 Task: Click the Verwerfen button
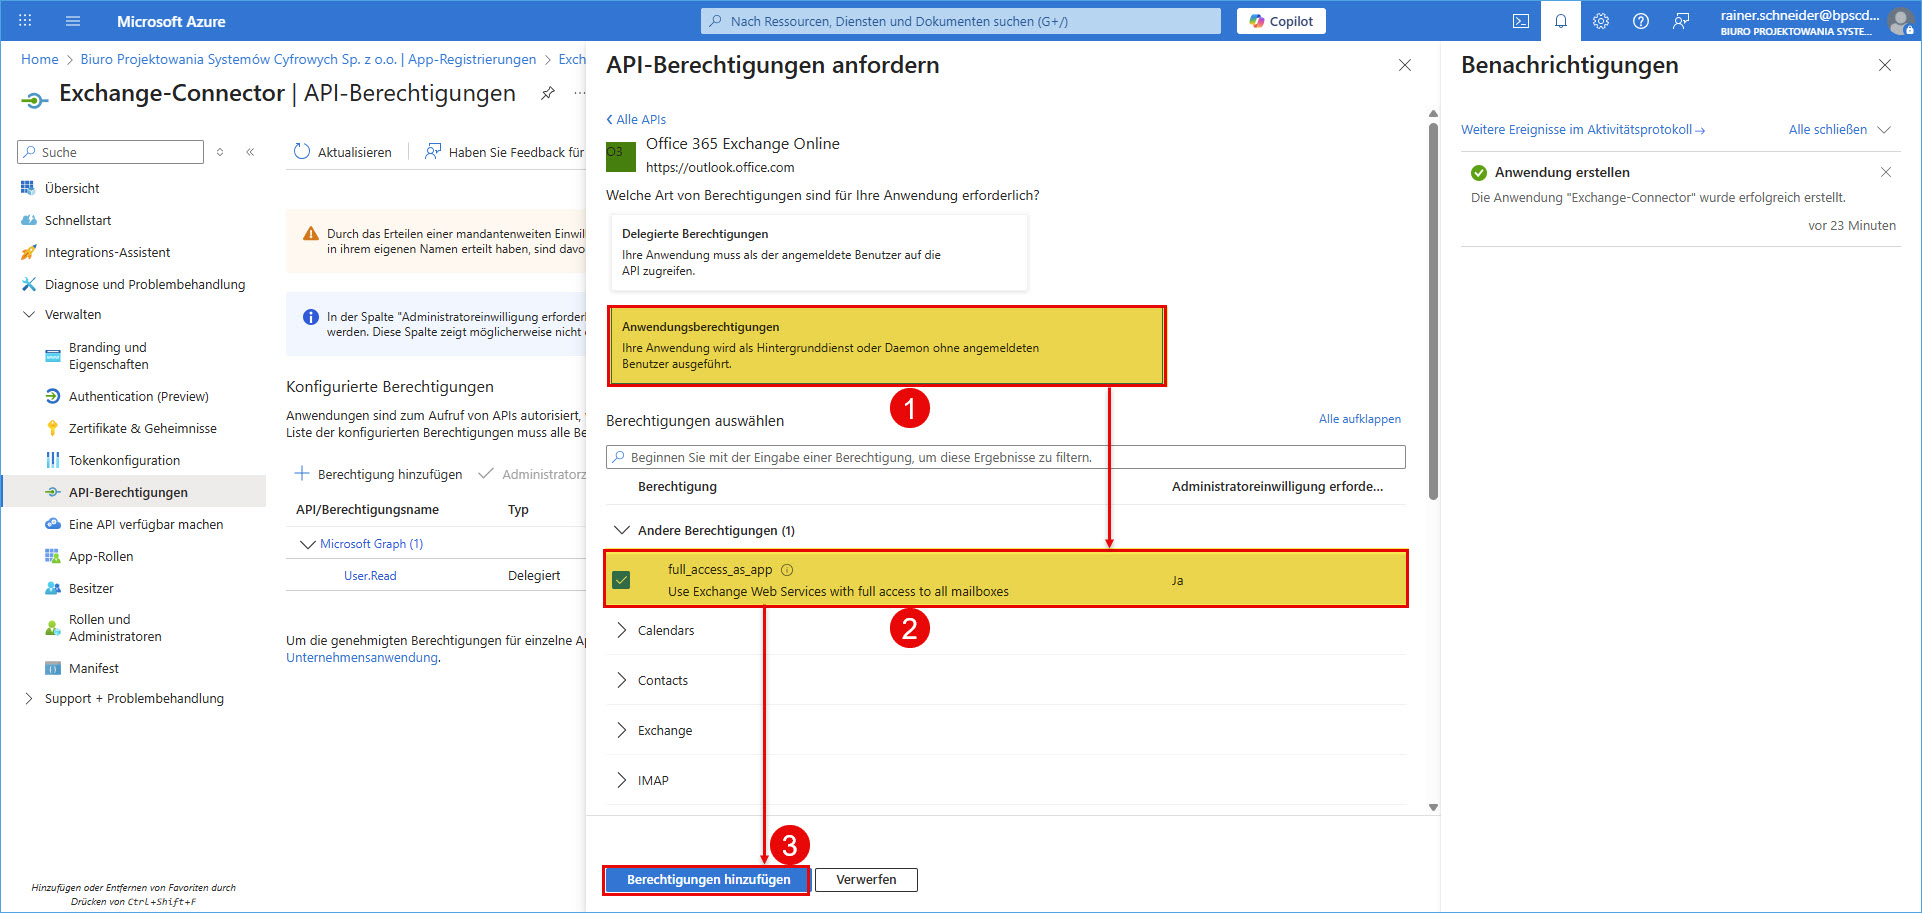(866, 880)
